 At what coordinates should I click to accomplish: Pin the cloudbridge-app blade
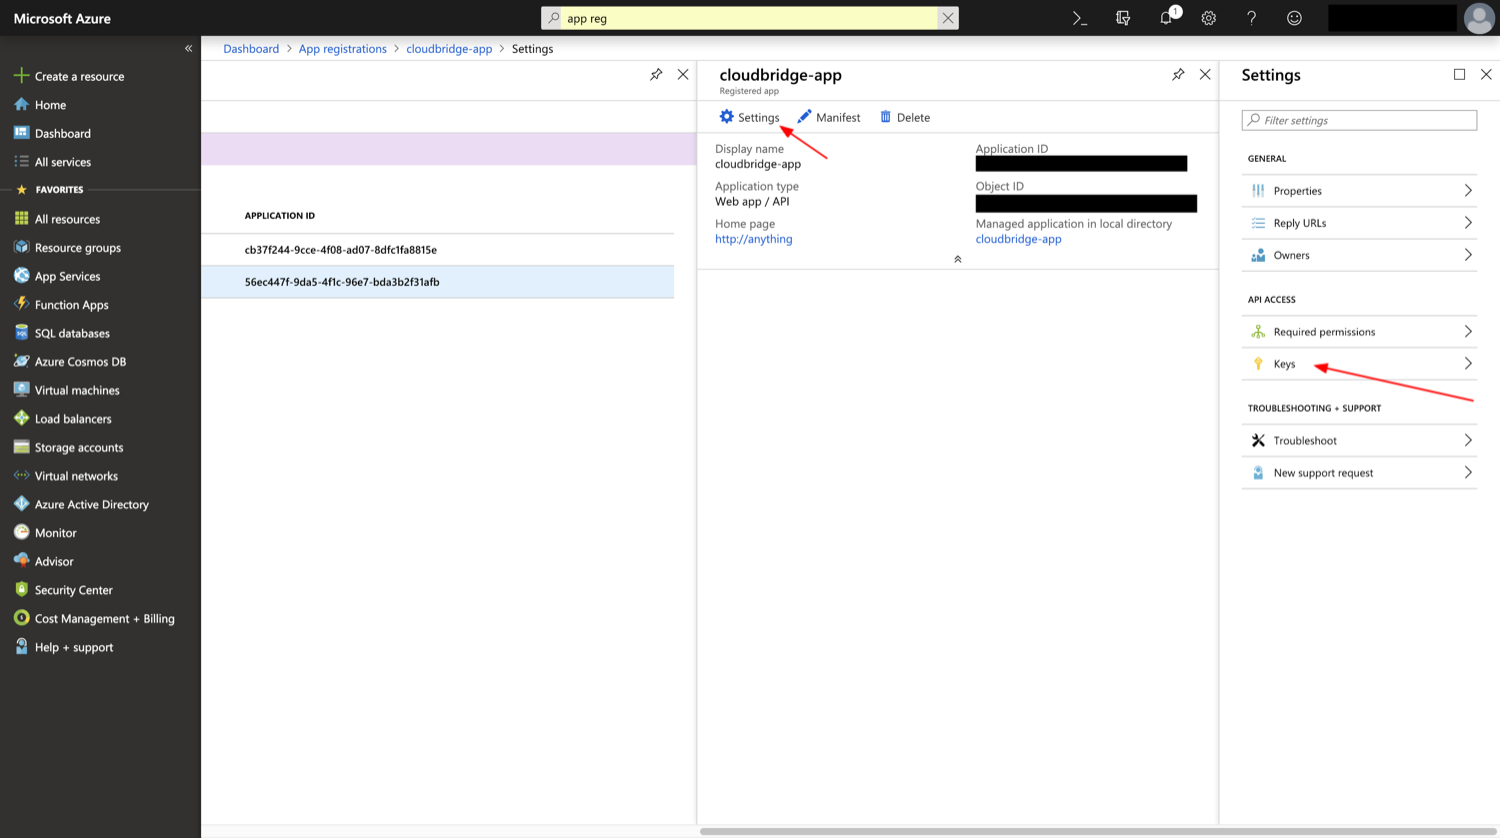click(1178, 75)
